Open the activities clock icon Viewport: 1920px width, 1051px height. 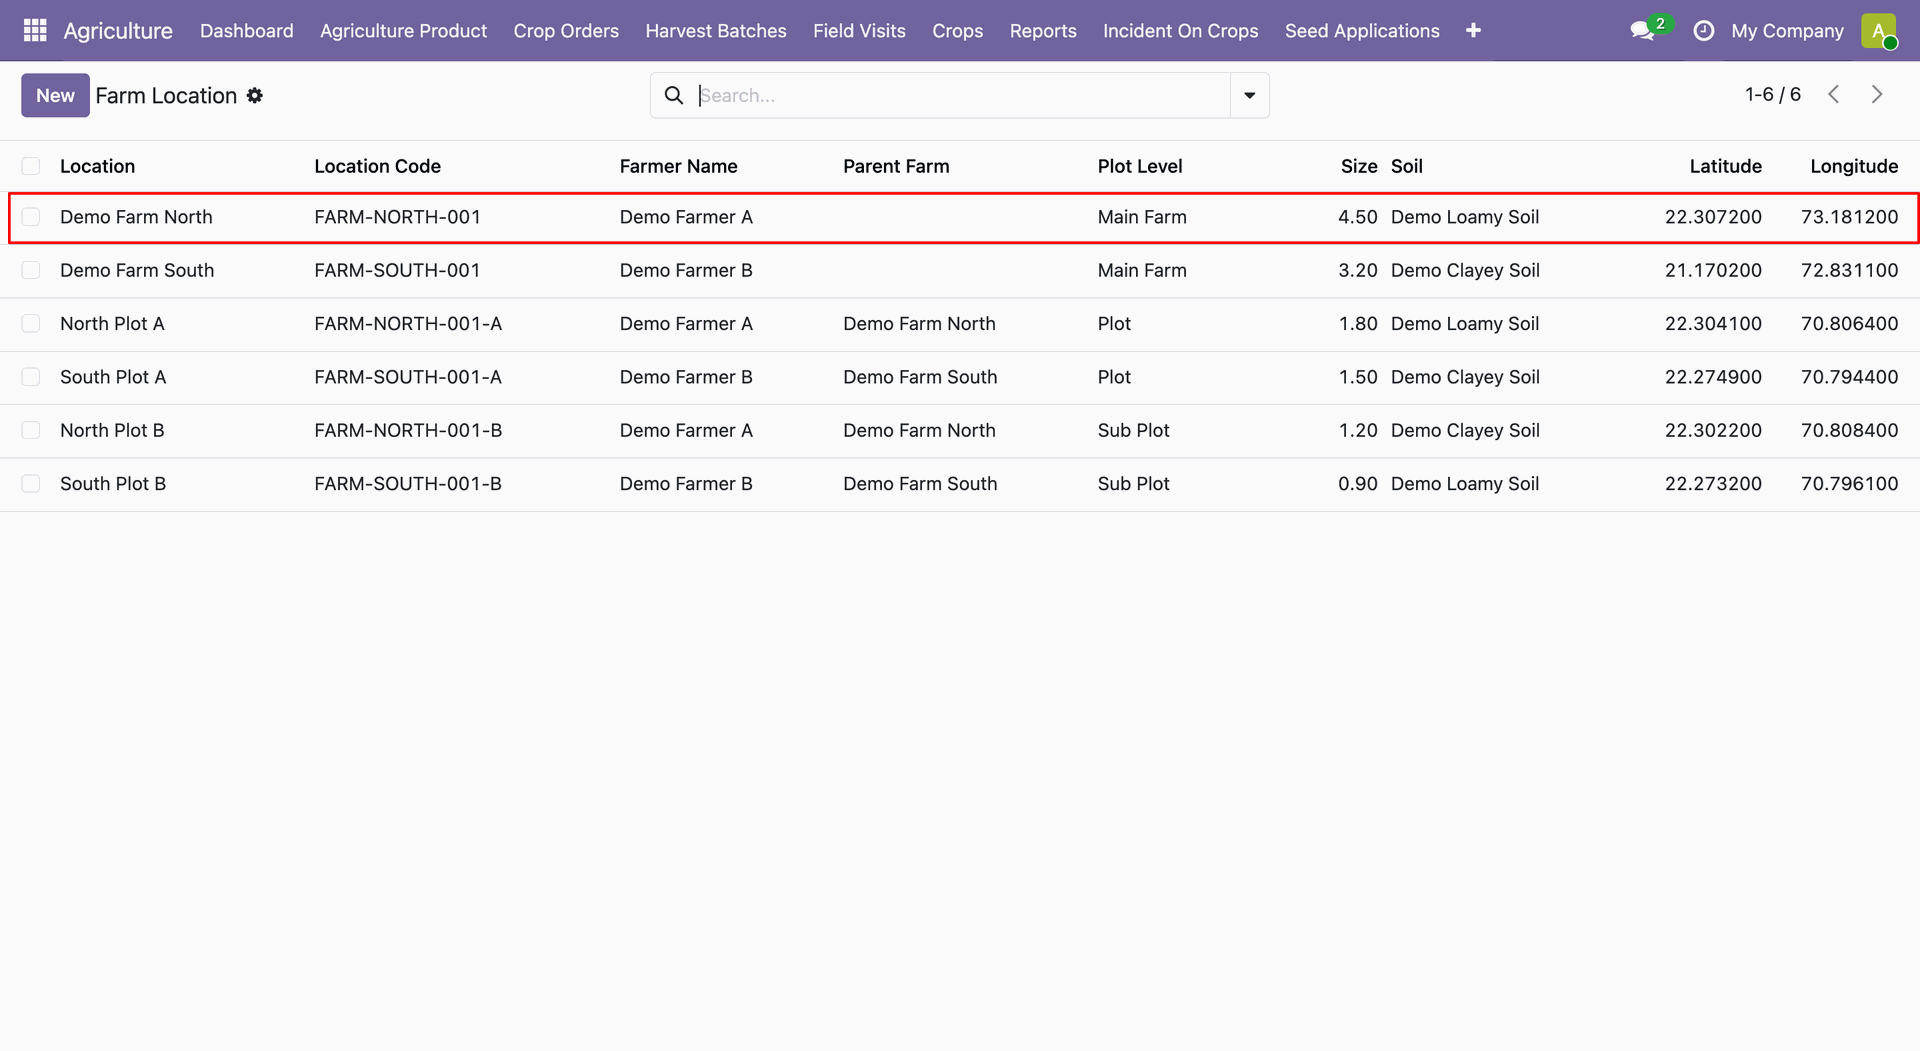(x=1704, y=31)
